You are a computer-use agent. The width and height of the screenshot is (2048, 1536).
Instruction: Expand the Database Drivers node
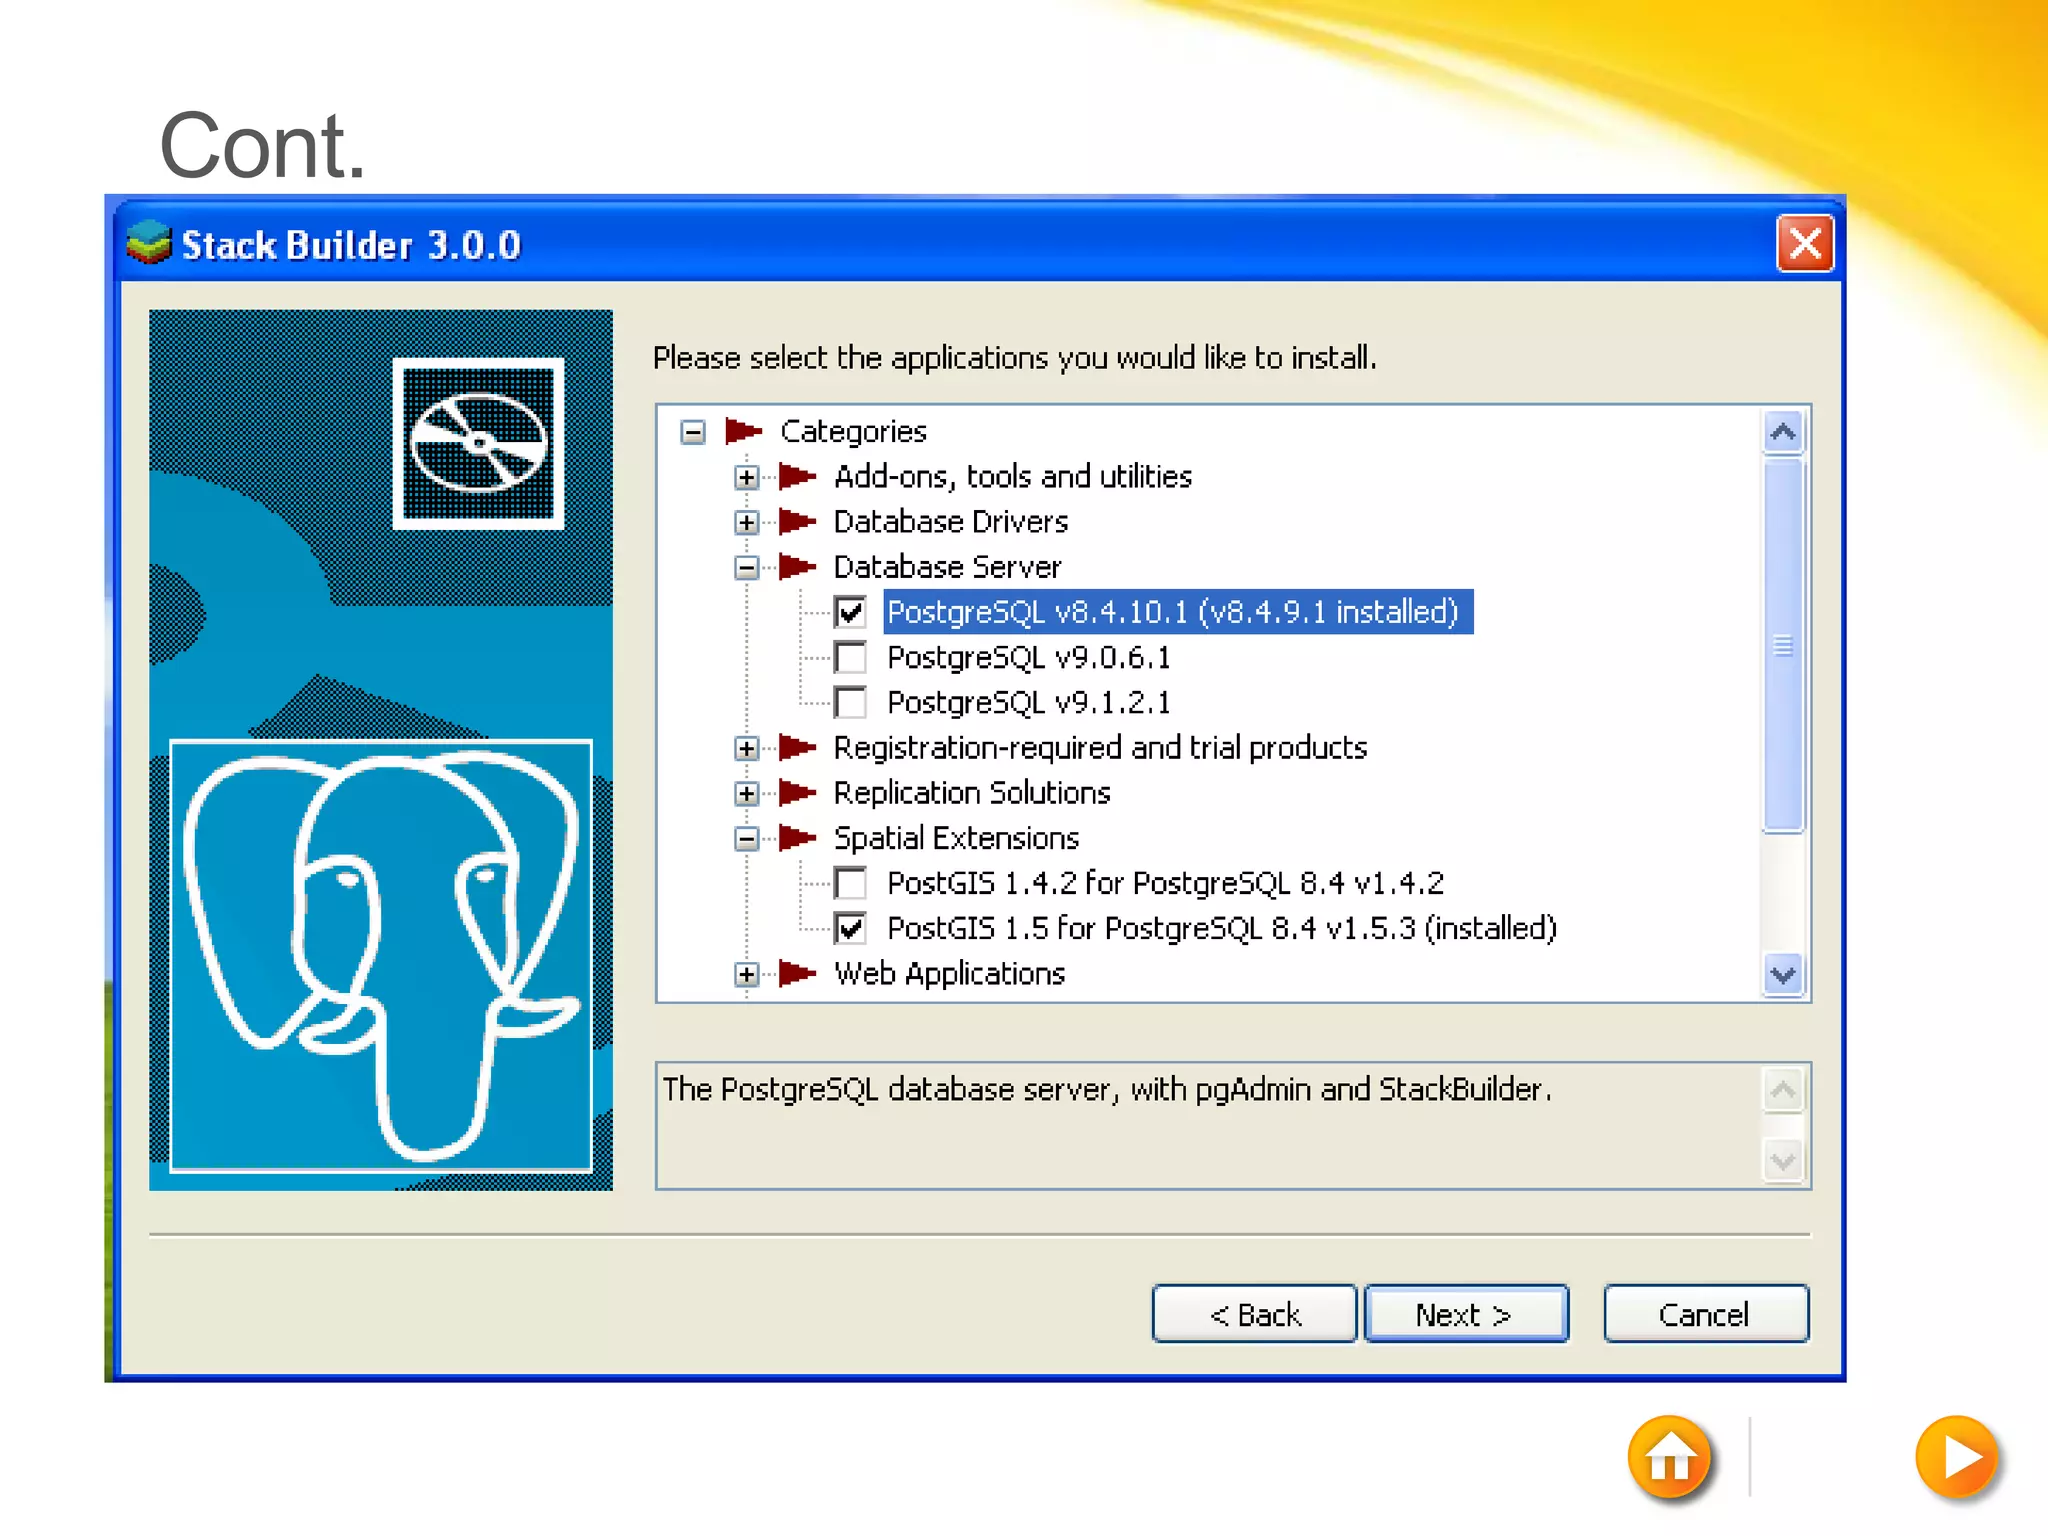[746, 522]
